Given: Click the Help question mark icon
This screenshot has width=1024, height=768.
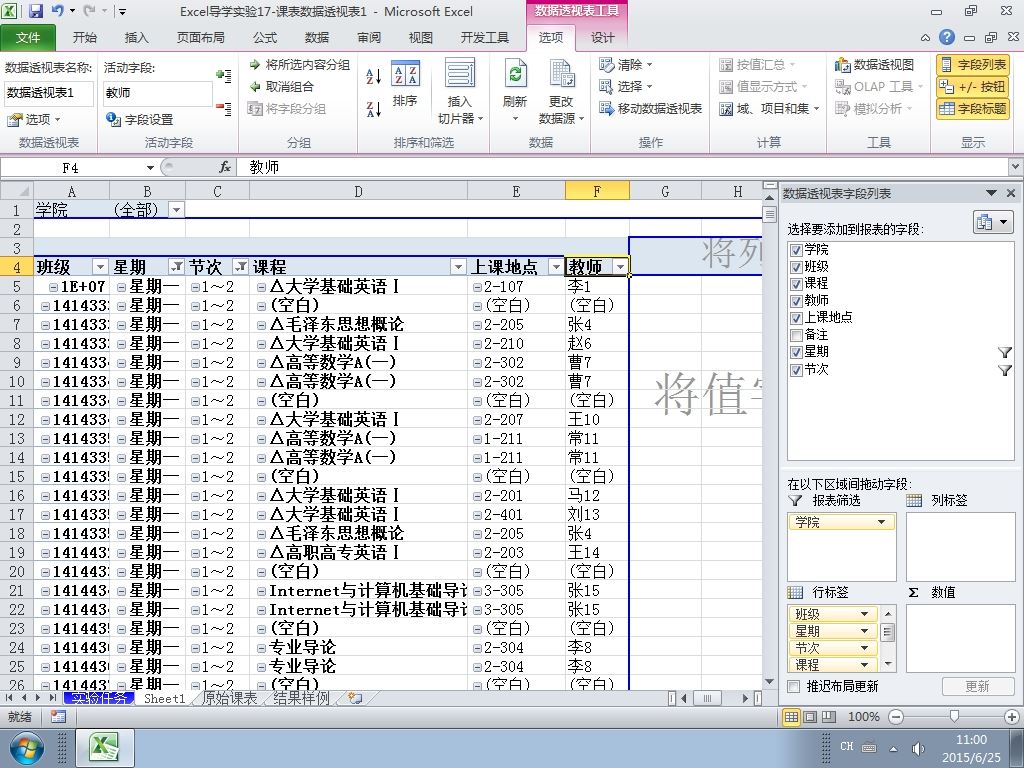Looking at the screenshot, I should click(x=946, y=37).
